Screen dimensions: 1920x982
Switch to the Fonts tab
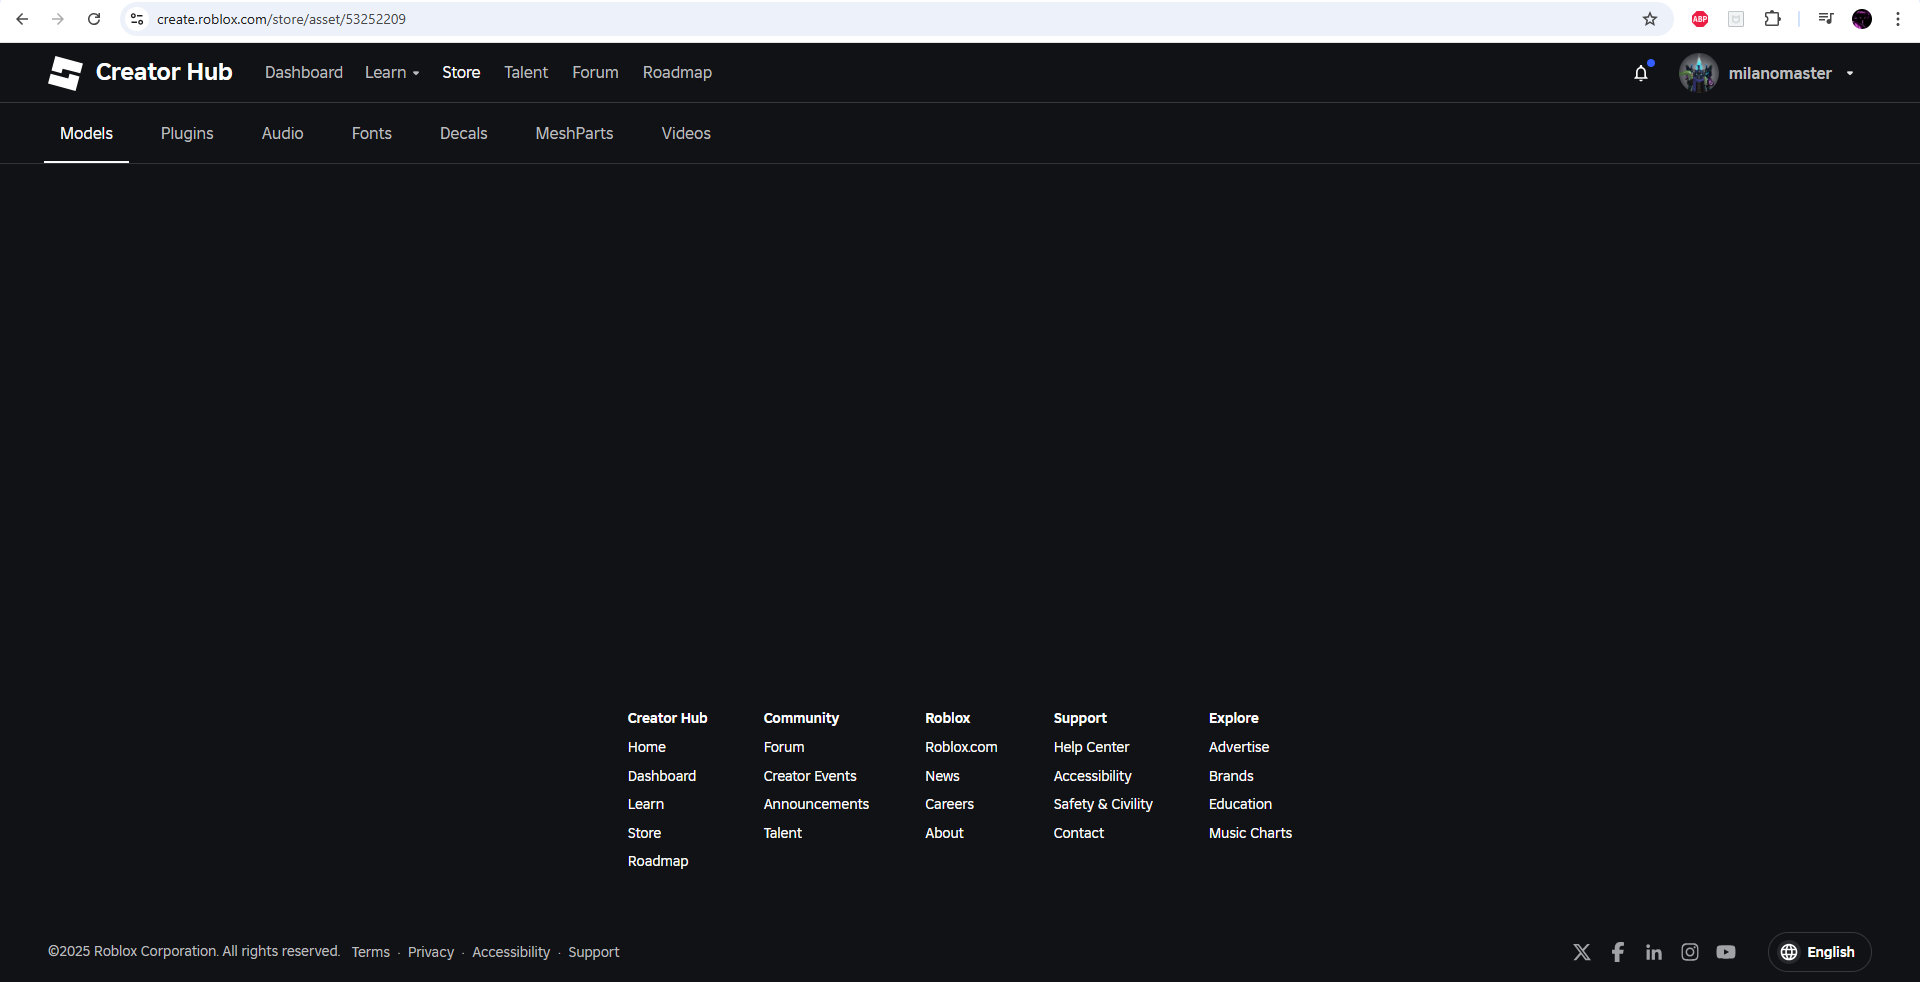pos(372,133)
